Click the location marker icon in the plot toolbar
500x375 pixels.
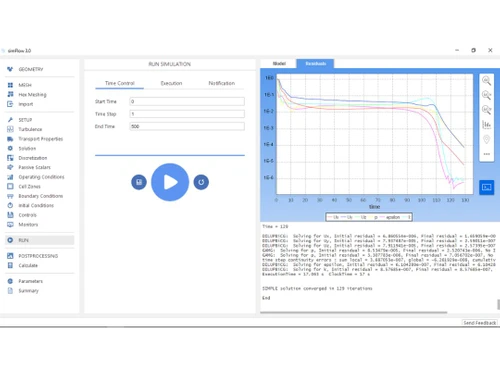pos(486,139)
